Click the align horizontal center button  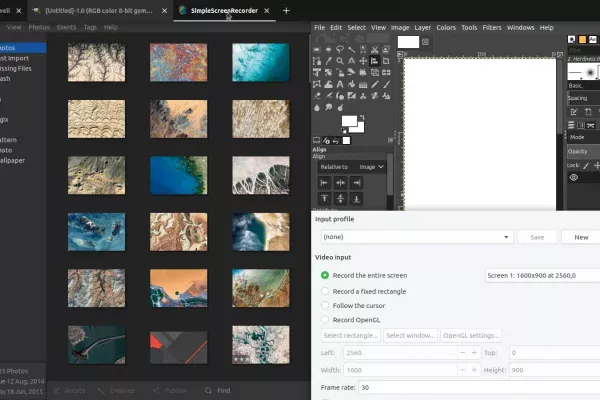[340, 183]
